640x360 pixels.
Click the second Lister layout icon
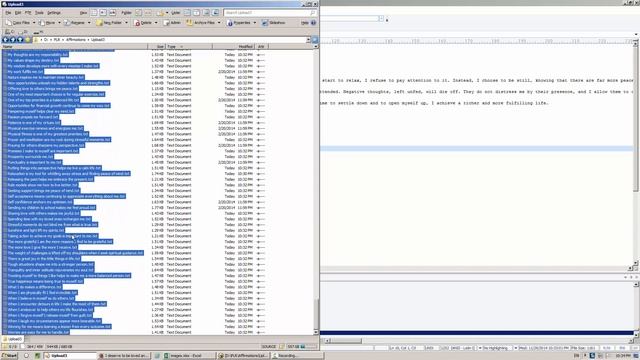[x=197, y=13]
